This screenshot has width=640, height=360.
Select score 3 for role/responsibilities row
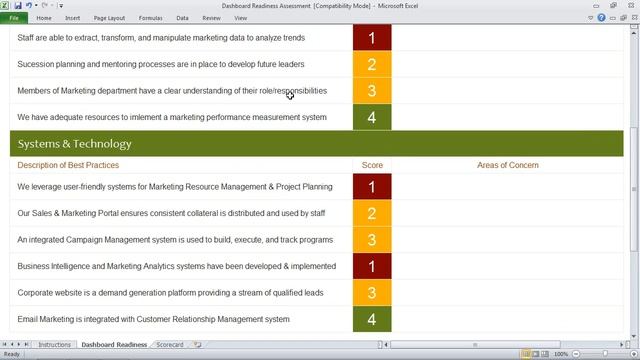372,91
